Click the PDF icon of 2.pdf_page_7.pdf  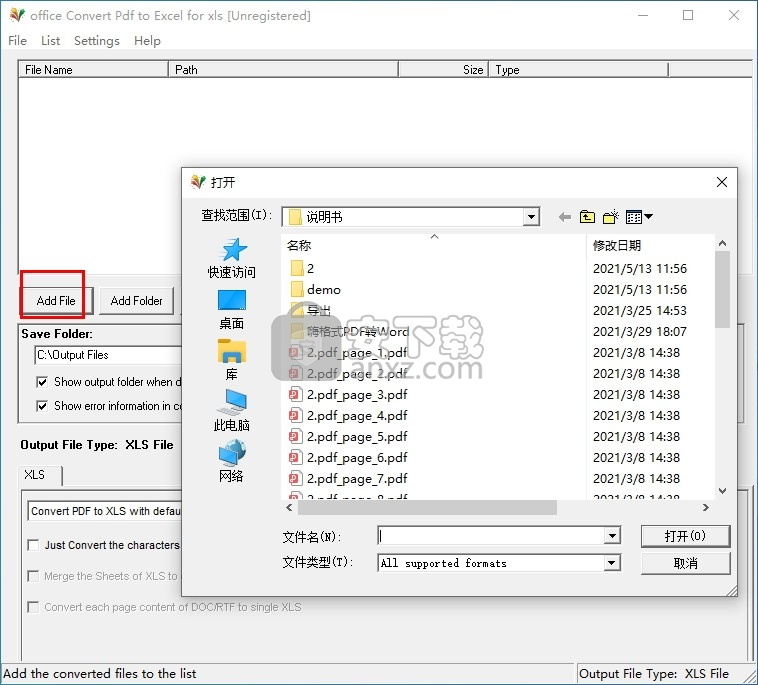295,479
